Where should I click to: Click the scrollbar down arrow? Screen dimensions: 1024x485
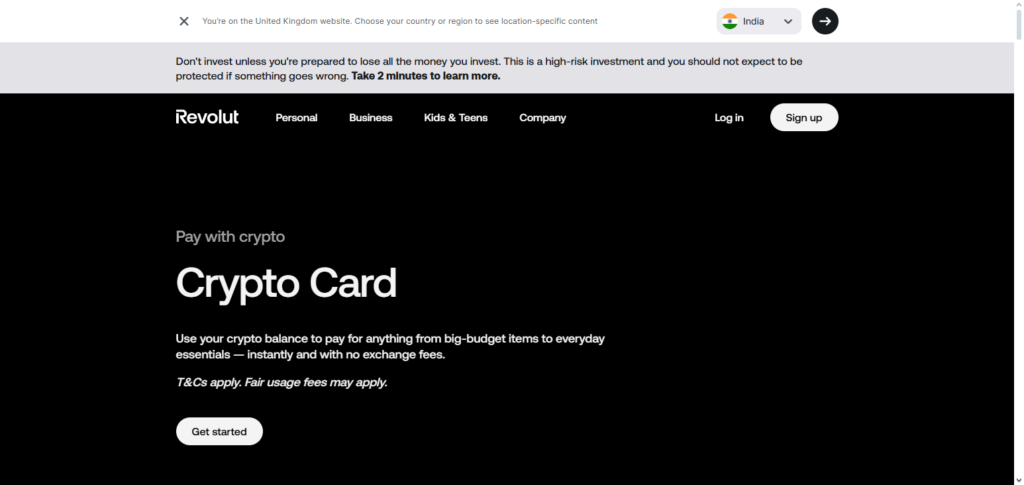(1017, 479)
